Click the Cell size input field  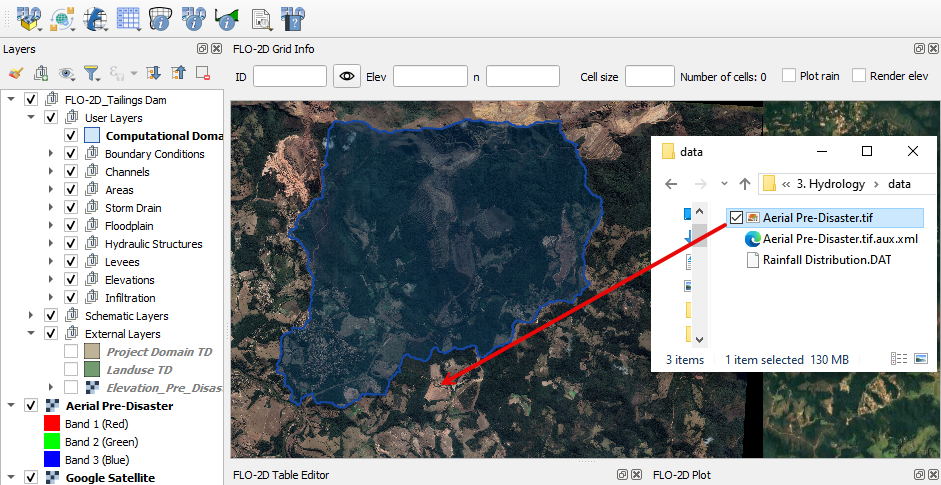(x=649, y=76)
